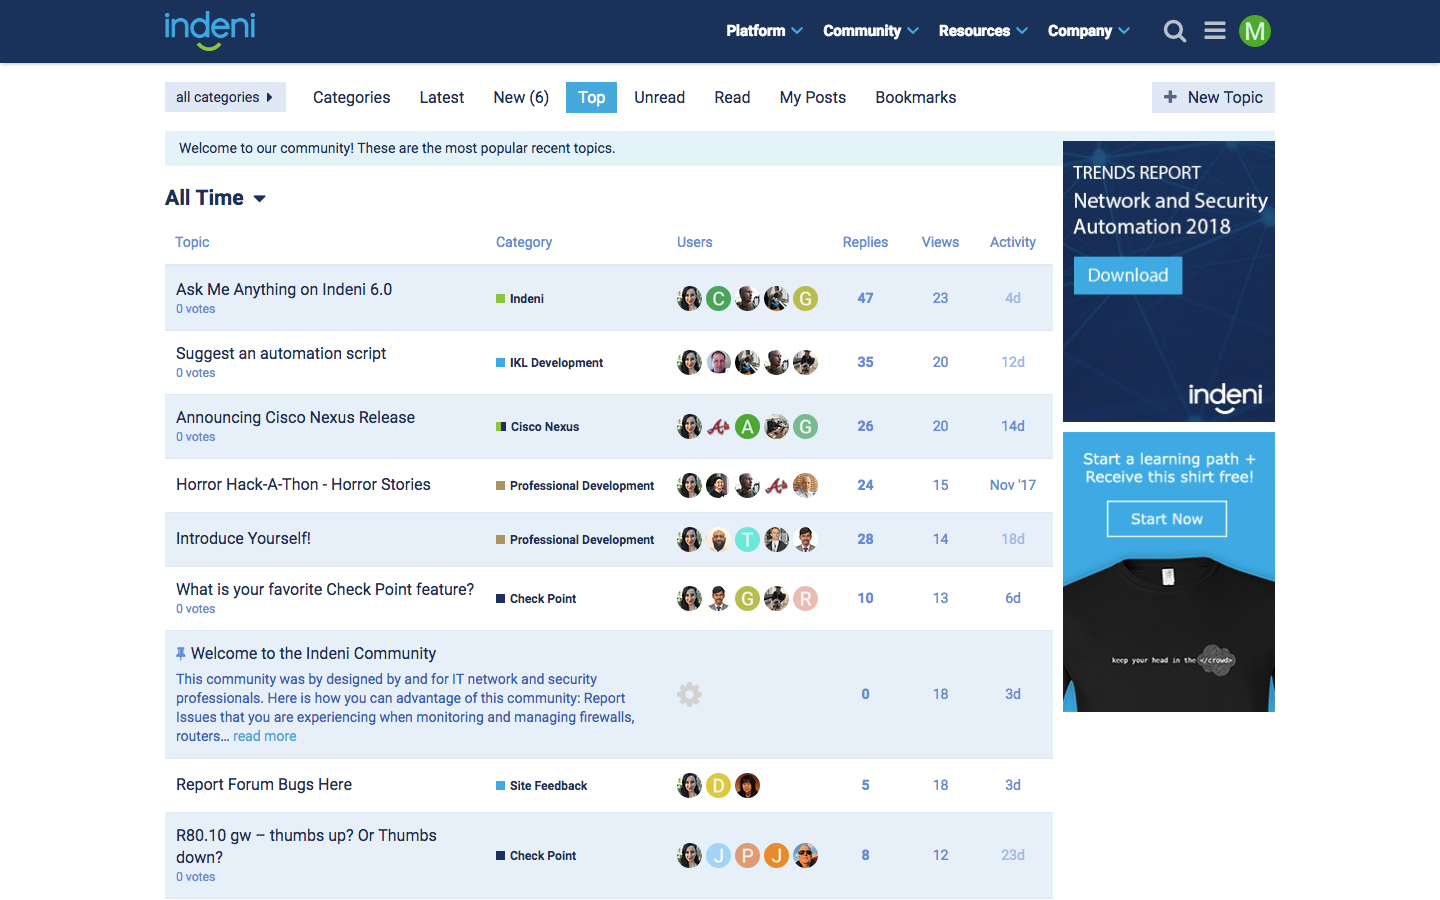The image size is (1440, 900).
Task: Sort by the Replies column header
Action: pos(865,242)
